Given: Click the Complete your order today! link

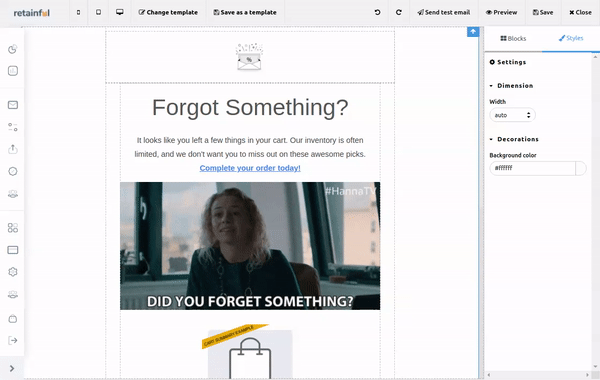Looking at the screenshot, I should click(250, 168).
